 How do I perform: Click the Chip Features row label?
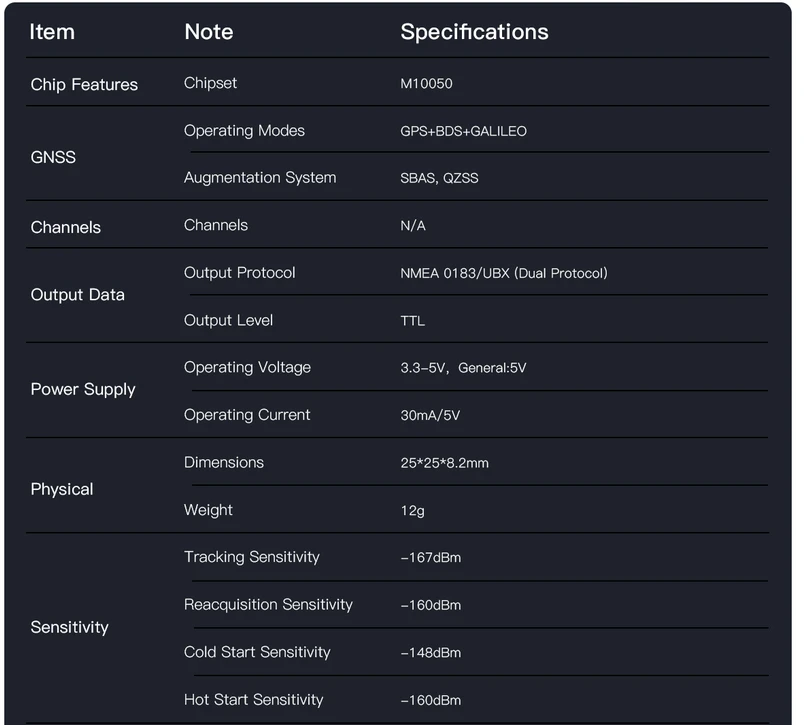pyautogui.click(x=84, y=85)
